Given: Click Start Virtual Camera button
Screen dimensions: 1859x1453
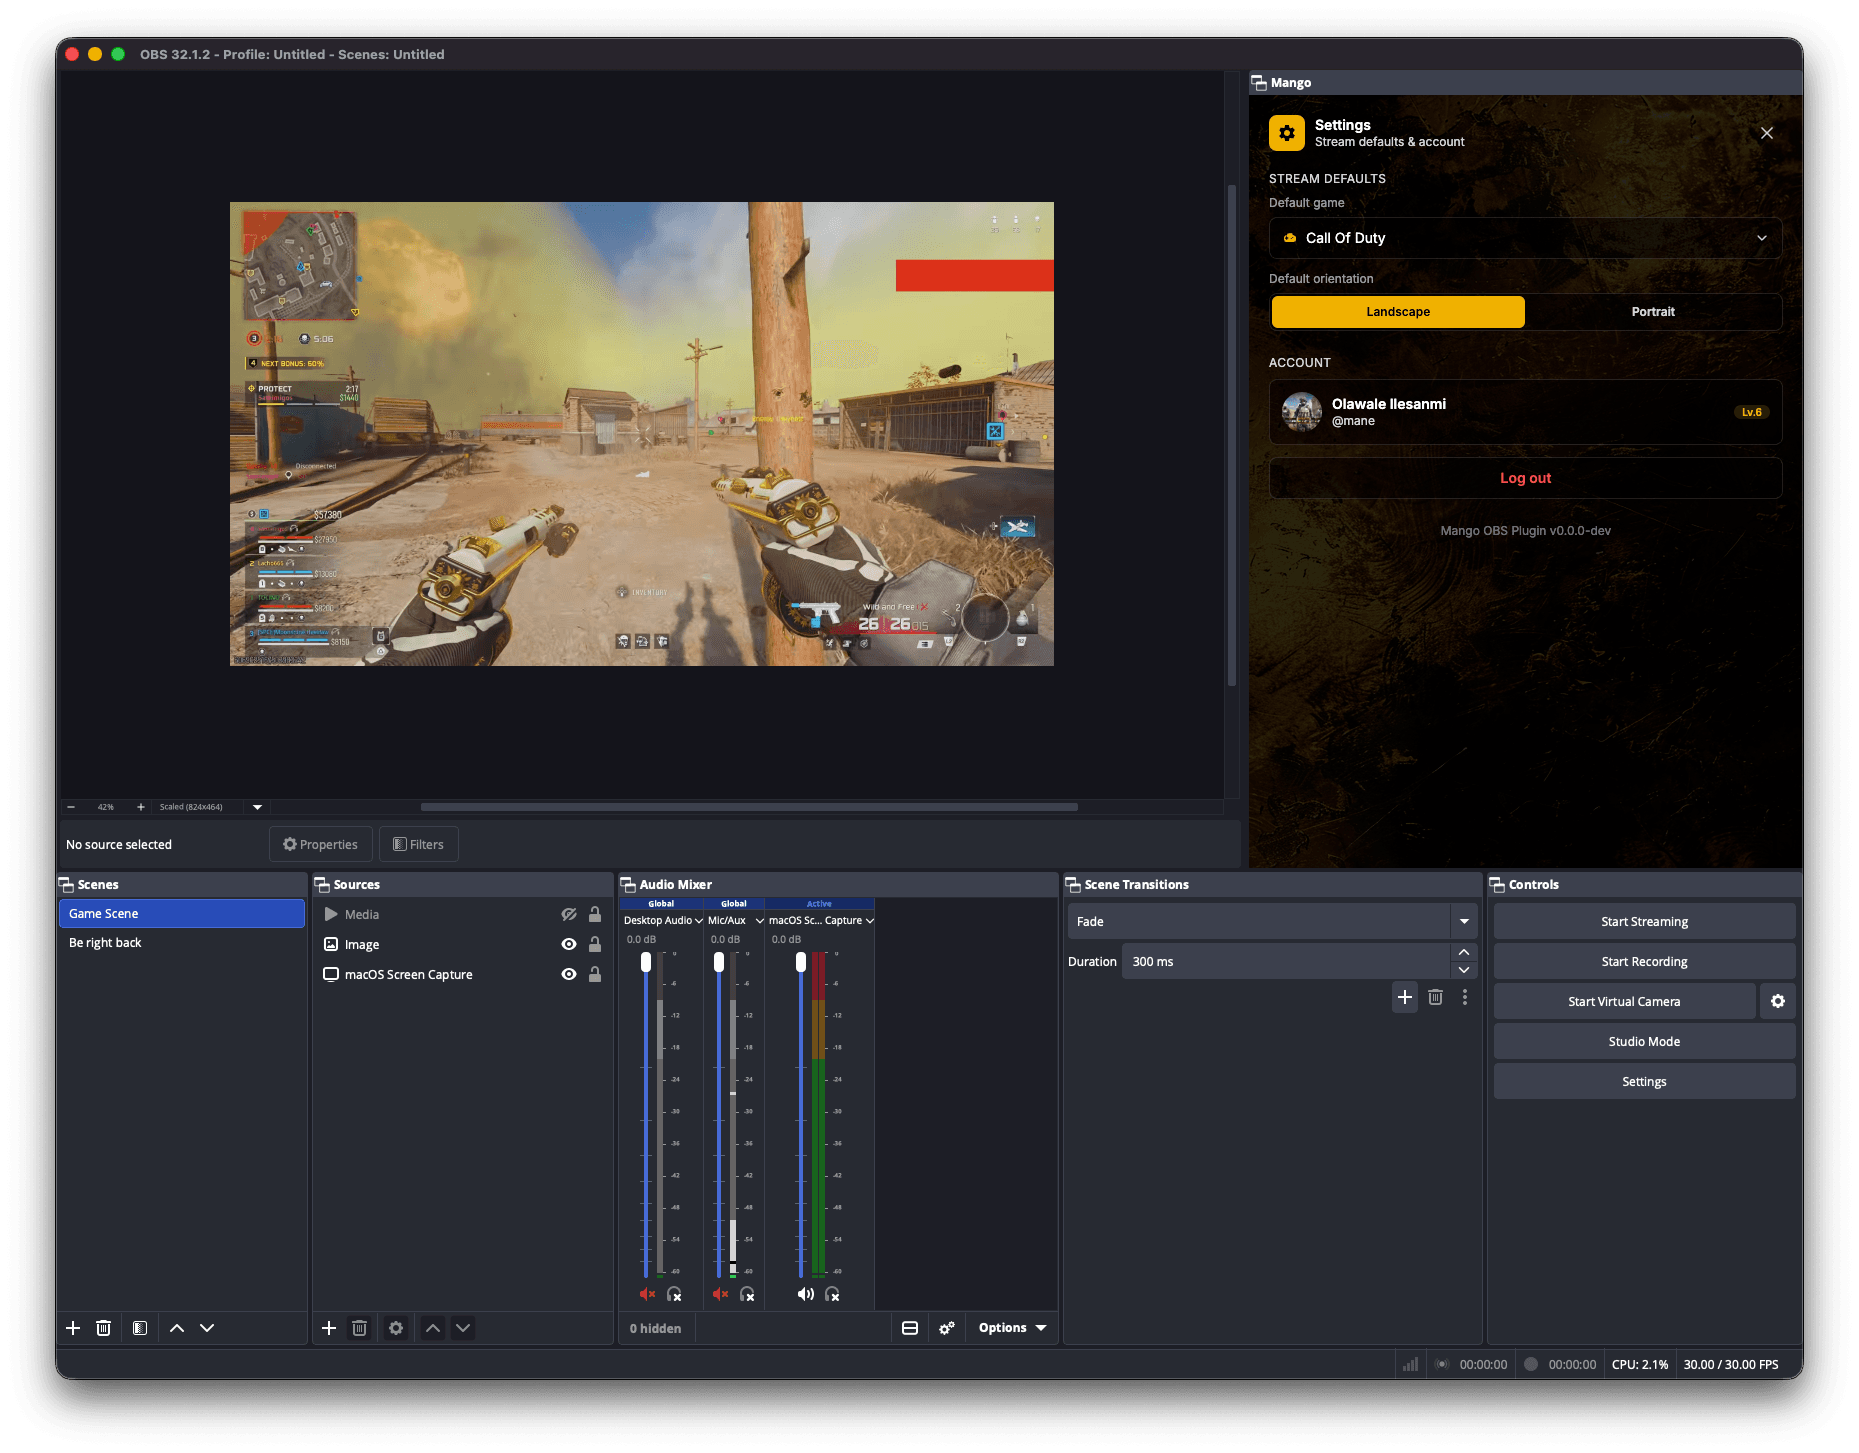Looking at the screenshot, I should 1624,1001.
